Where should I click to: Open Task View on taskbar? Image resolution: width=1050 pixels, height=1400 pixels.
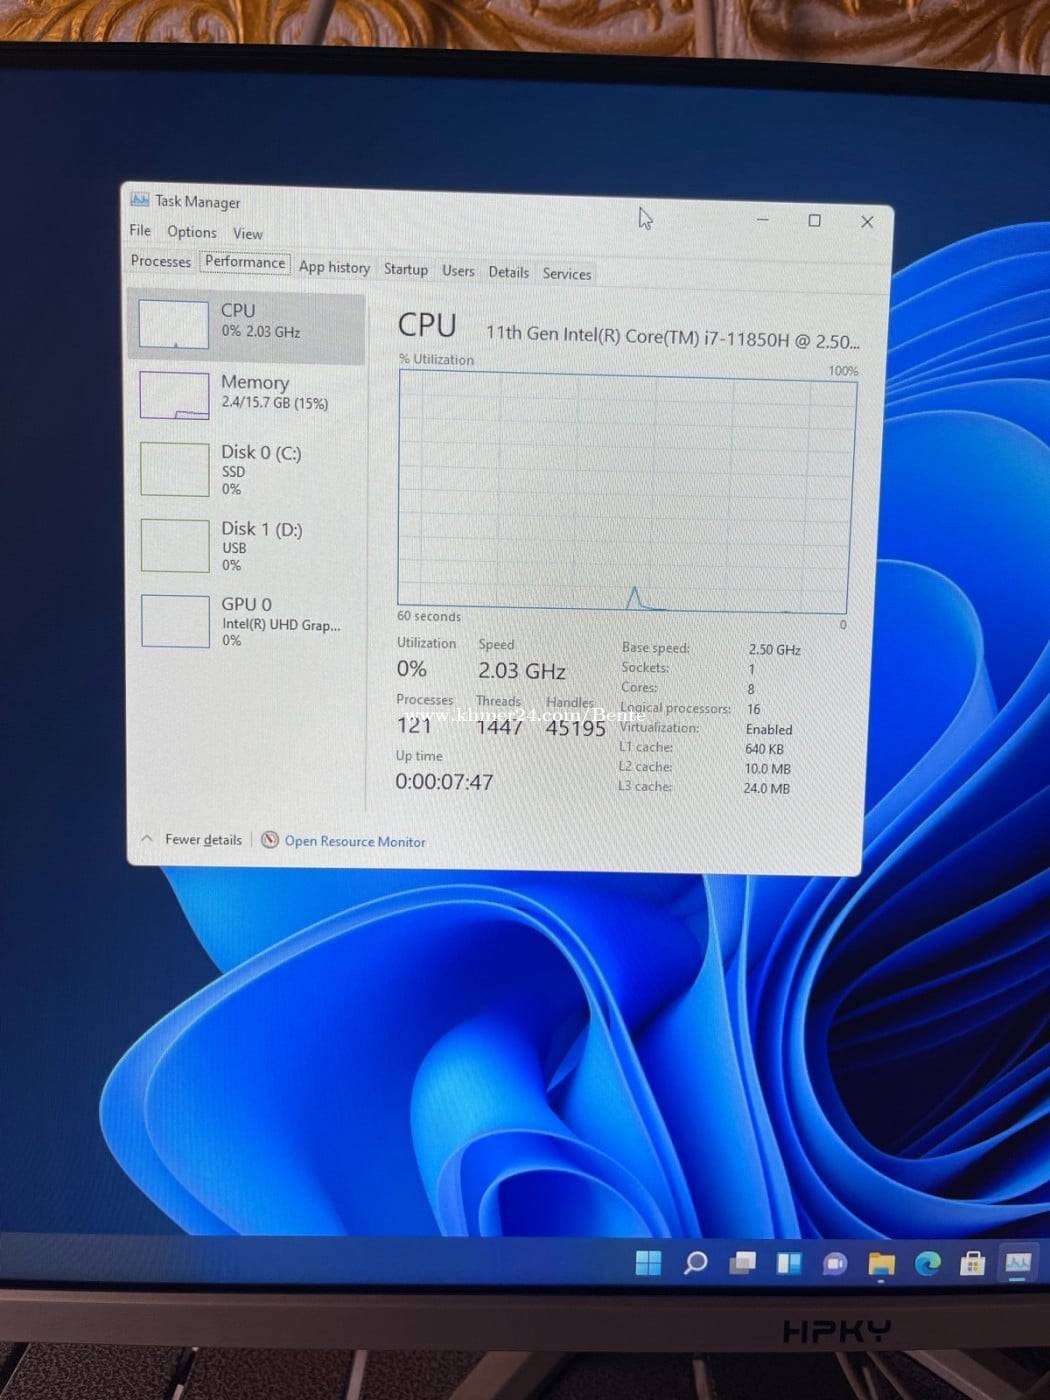click(x=742, y=1263)
